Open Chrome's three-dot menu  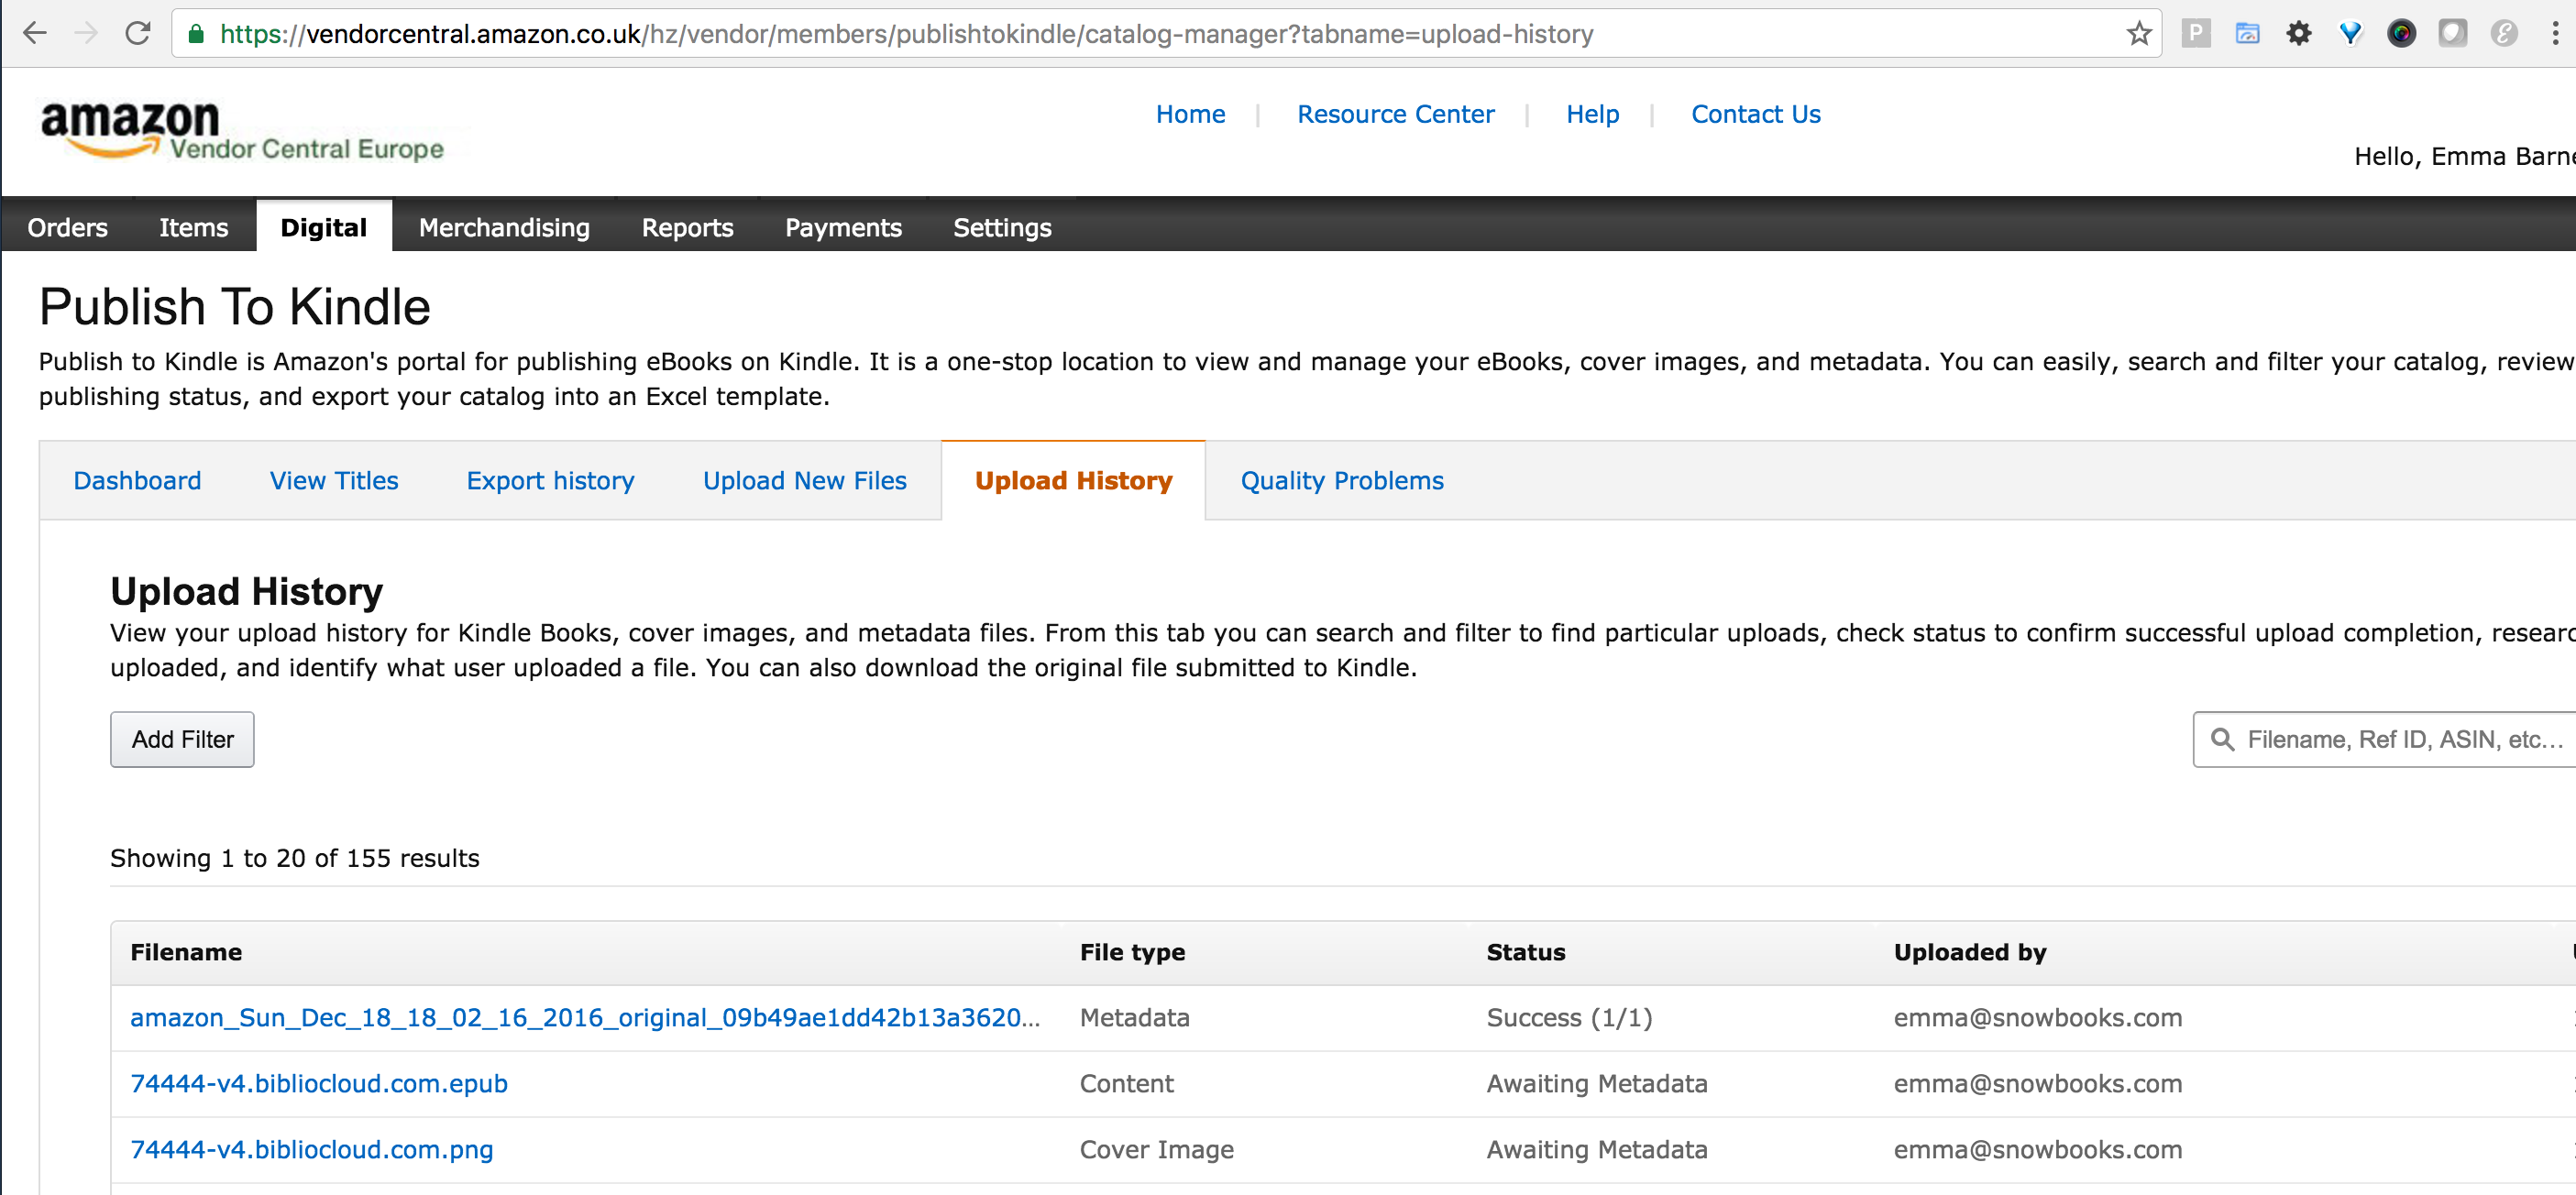pos(2555,34)
